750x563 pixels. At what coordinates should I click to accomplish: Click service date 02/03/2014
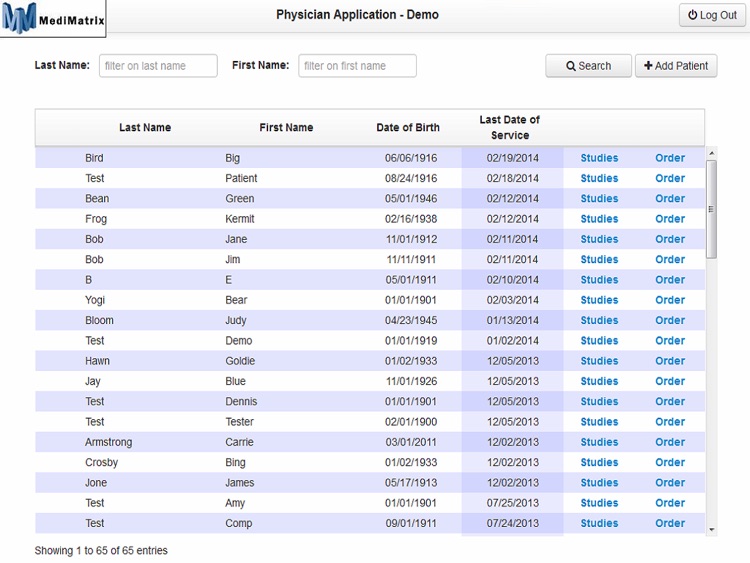(513, 300)
